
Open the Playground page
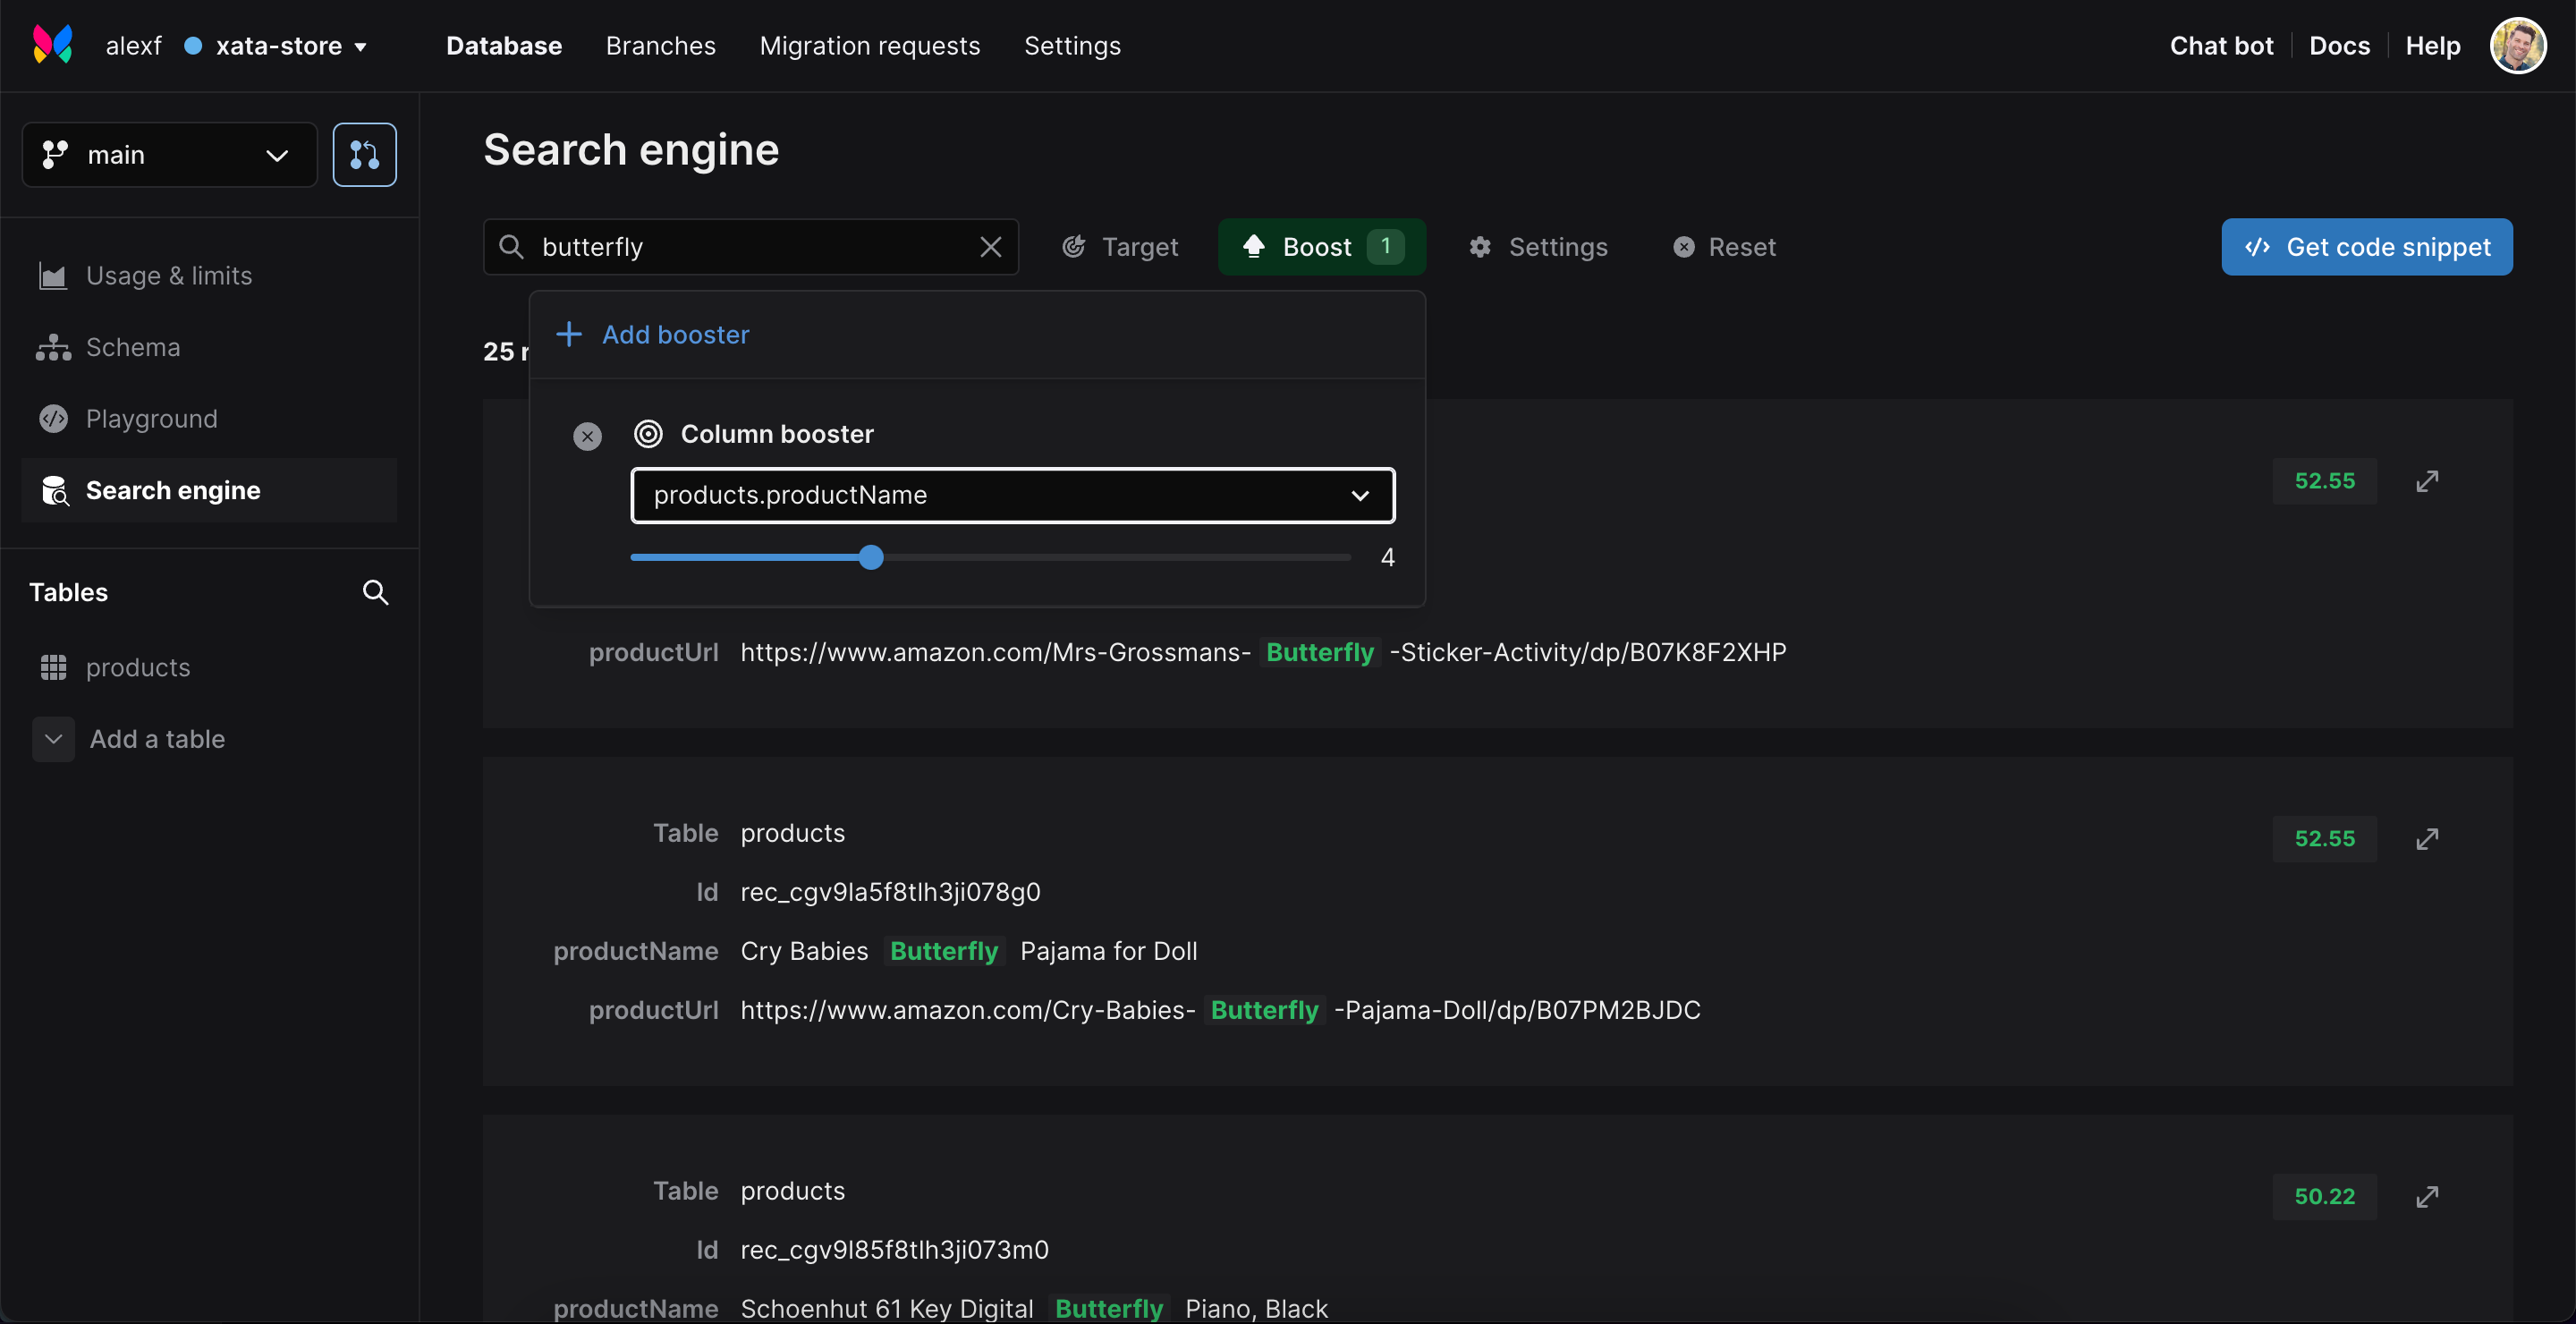point(209,418)
